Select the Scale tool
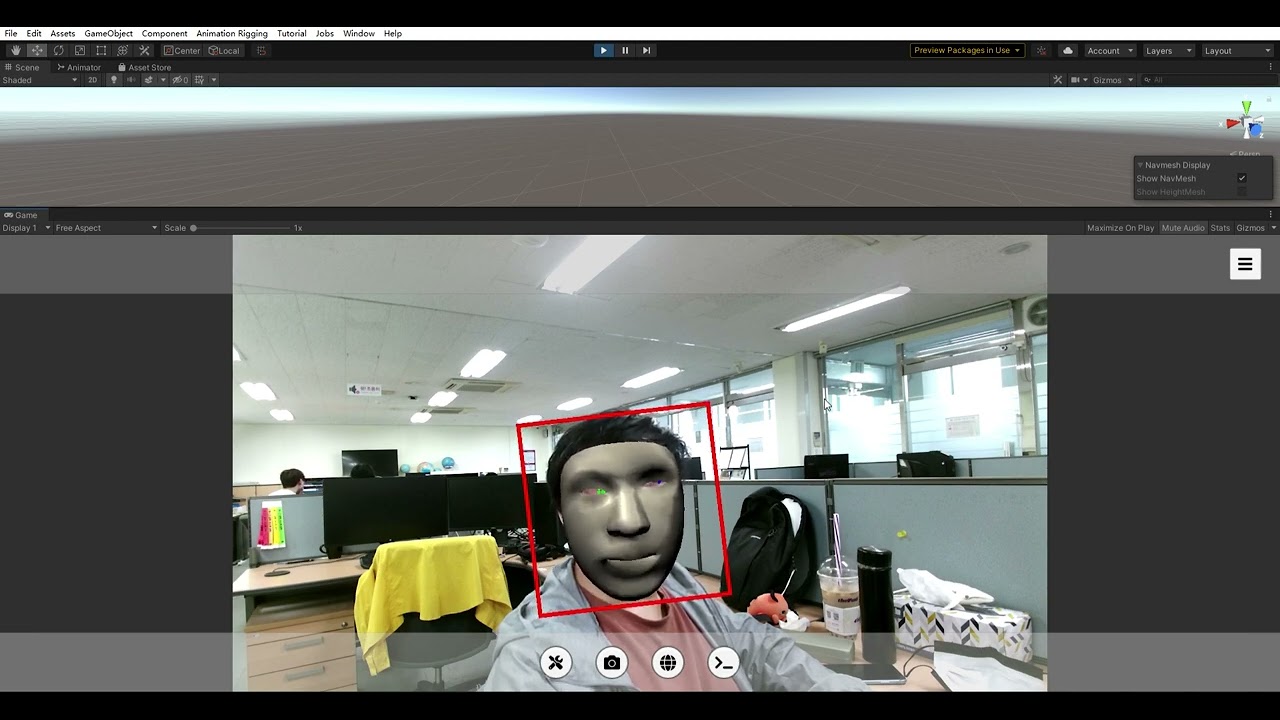Screen dimensions: 1280x720 (80, 50)
